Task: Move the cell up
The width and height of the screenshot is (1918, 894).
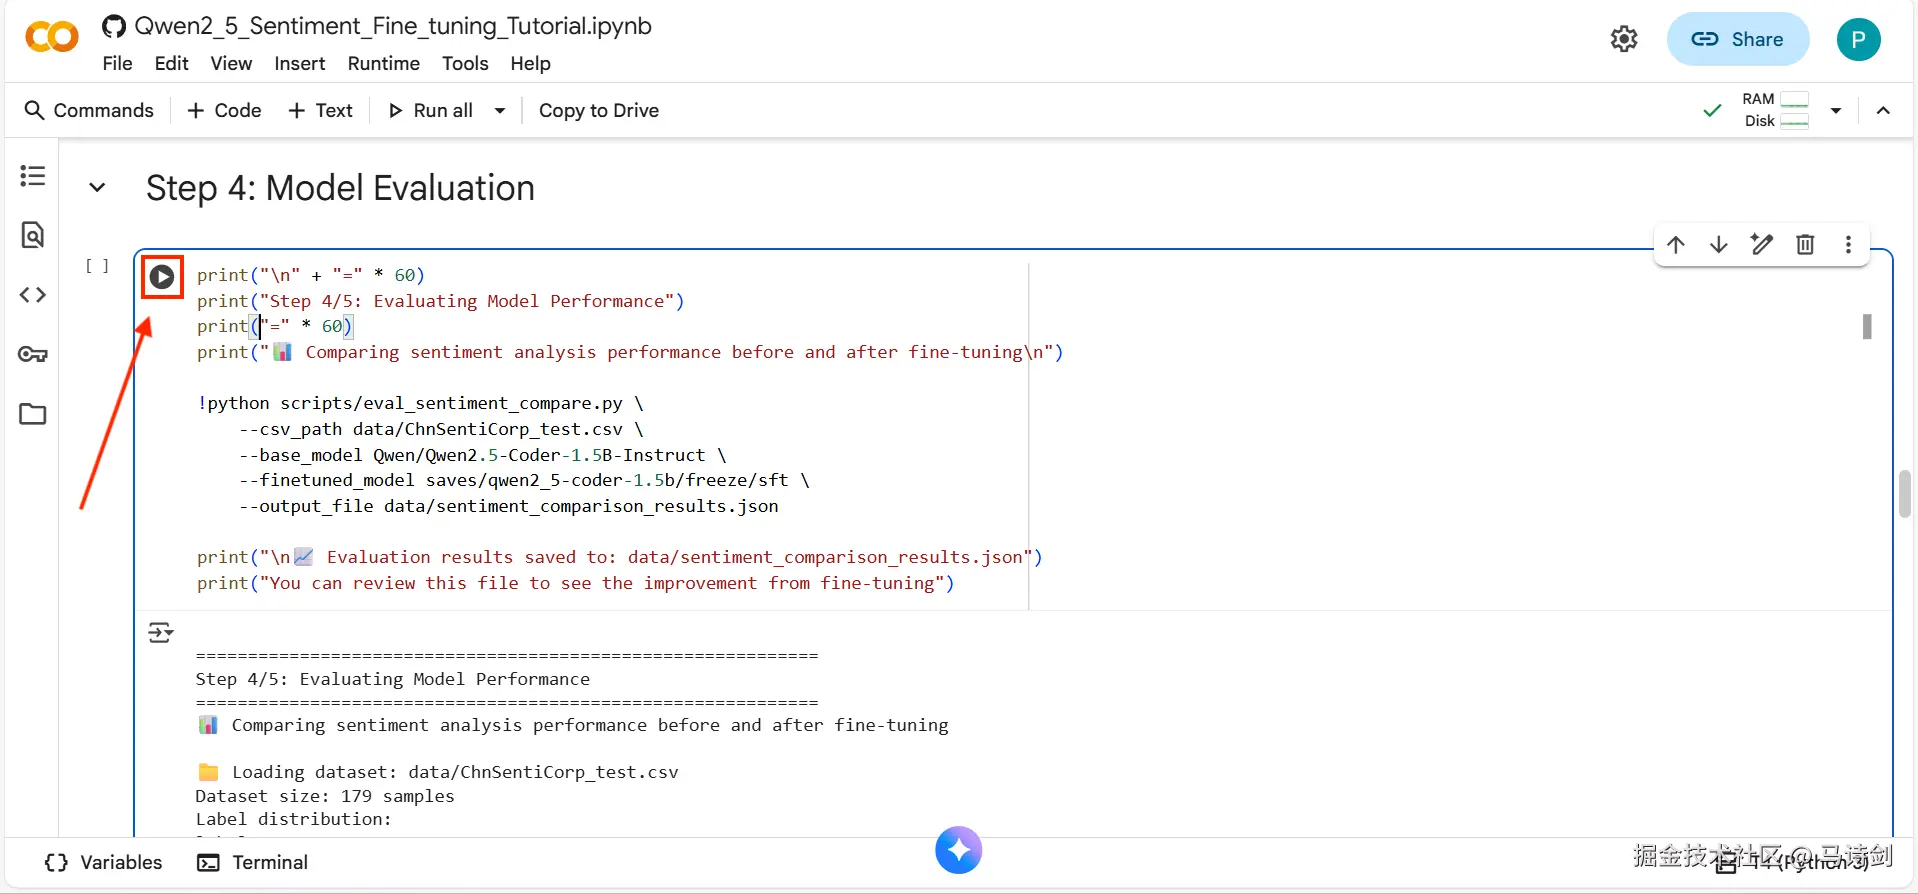Action: coord(1676,245)
